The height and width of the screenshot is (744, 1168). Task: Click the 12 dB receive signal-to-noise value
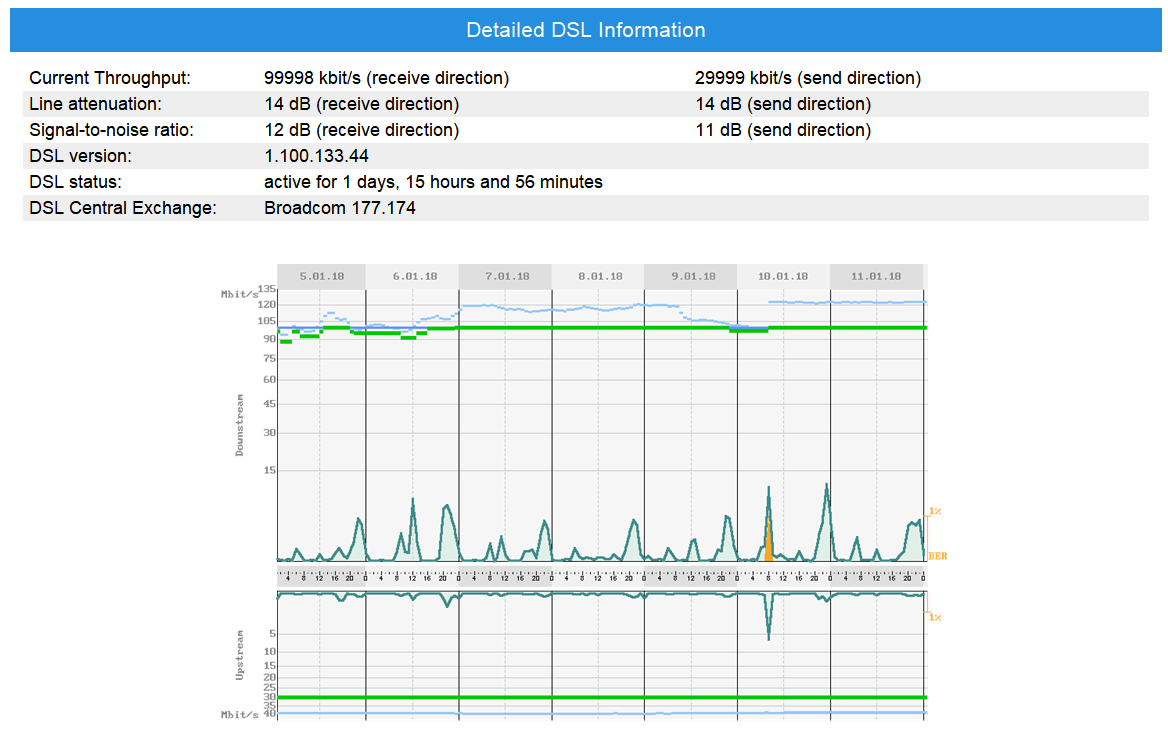[361, 130]
